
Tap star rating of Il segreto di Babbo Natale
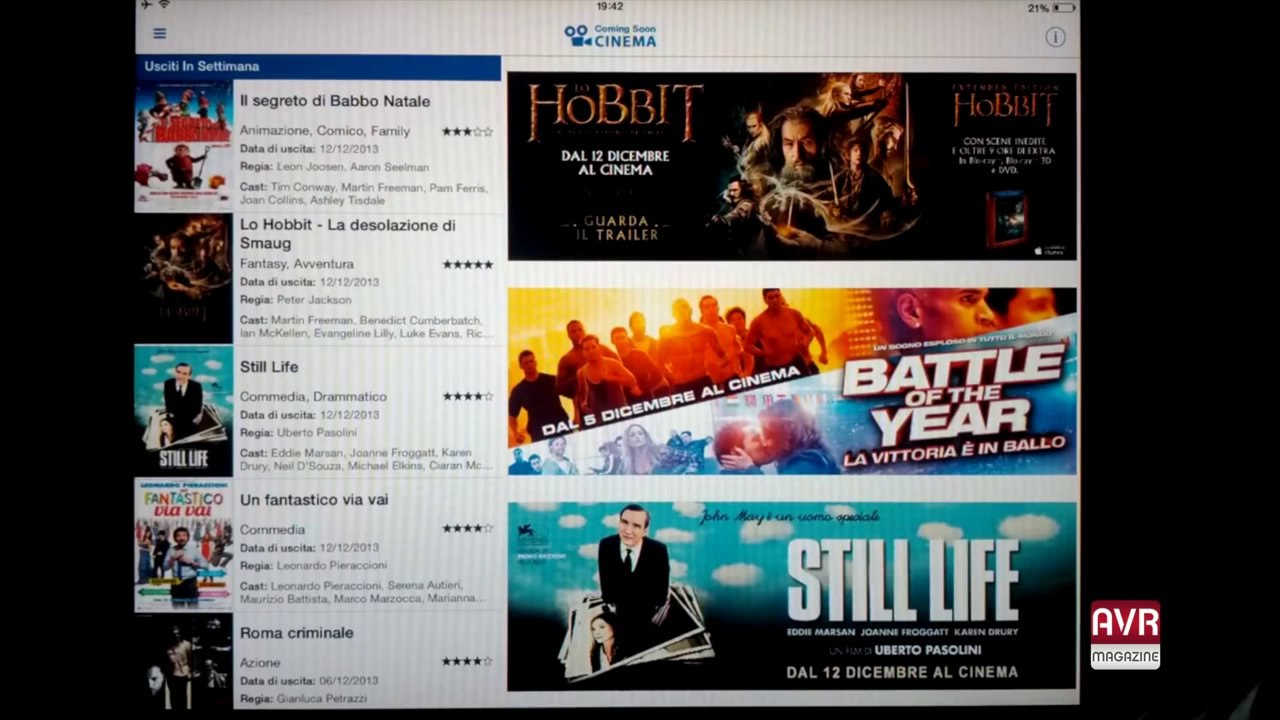(x=468, y=131)
